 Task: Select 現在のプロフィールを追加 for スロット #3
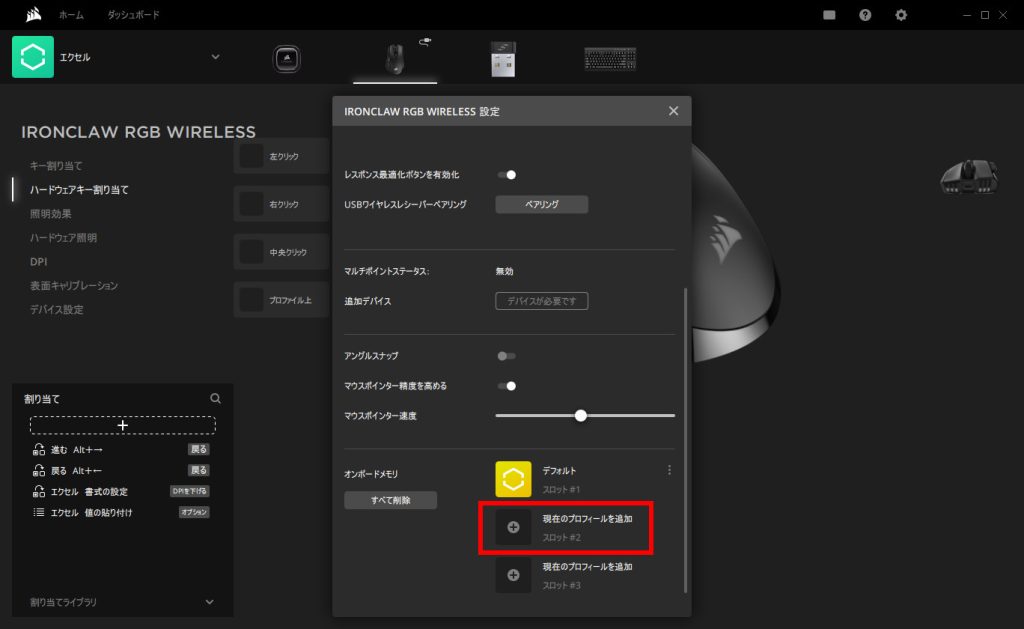click(x=587, y=567)
